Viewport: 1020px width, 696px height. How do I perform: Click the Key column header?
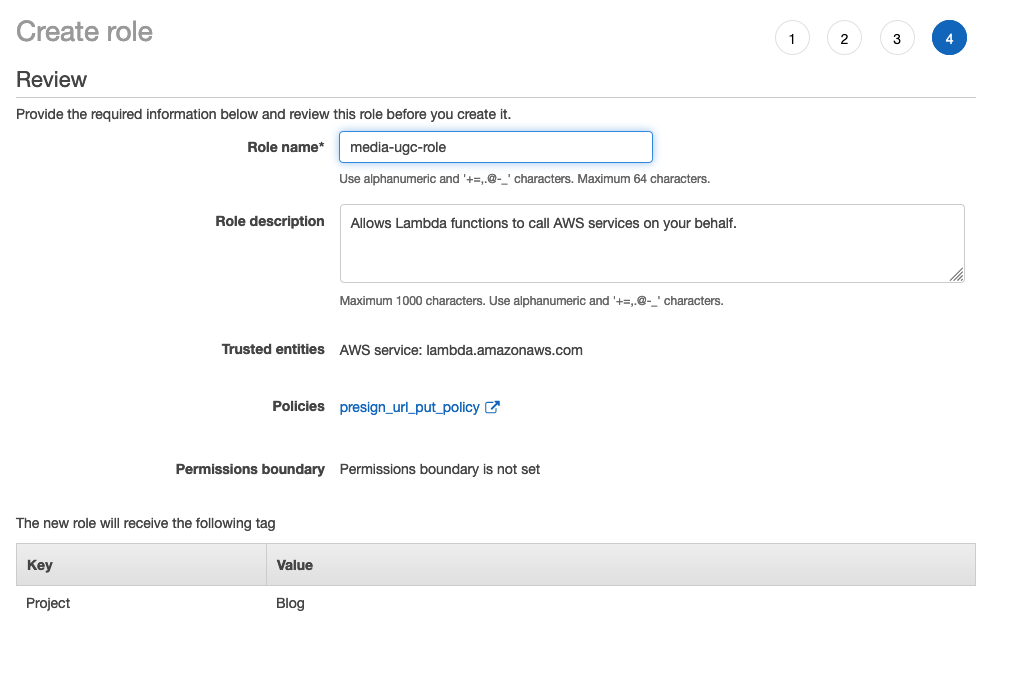point(40,565)
